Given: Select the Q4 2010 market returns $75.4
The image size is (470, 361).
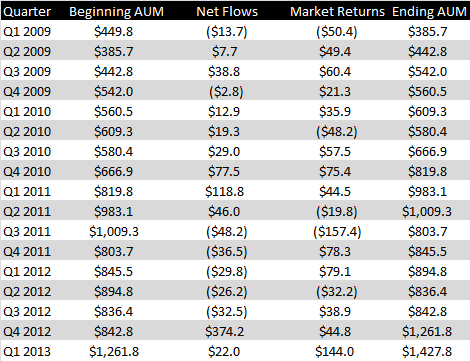Looking at the screenshot, I should 335,172.
